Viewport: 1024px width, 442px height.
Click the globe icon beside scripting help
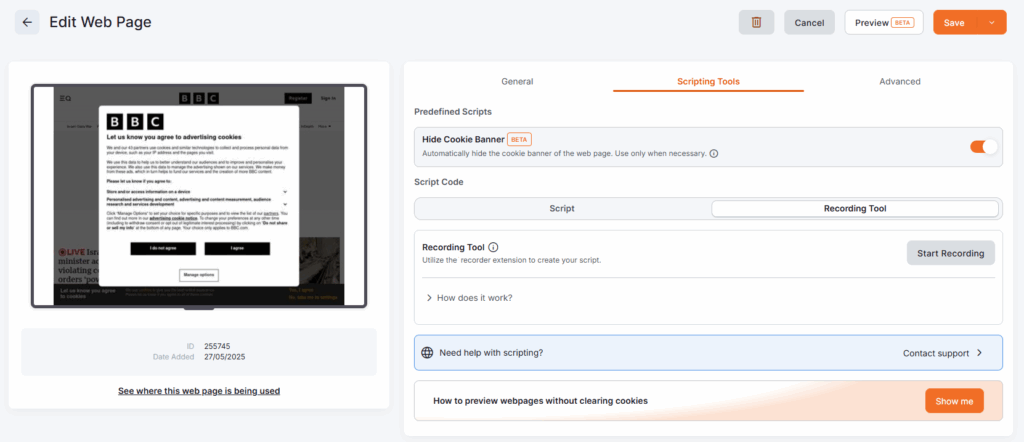427,353
